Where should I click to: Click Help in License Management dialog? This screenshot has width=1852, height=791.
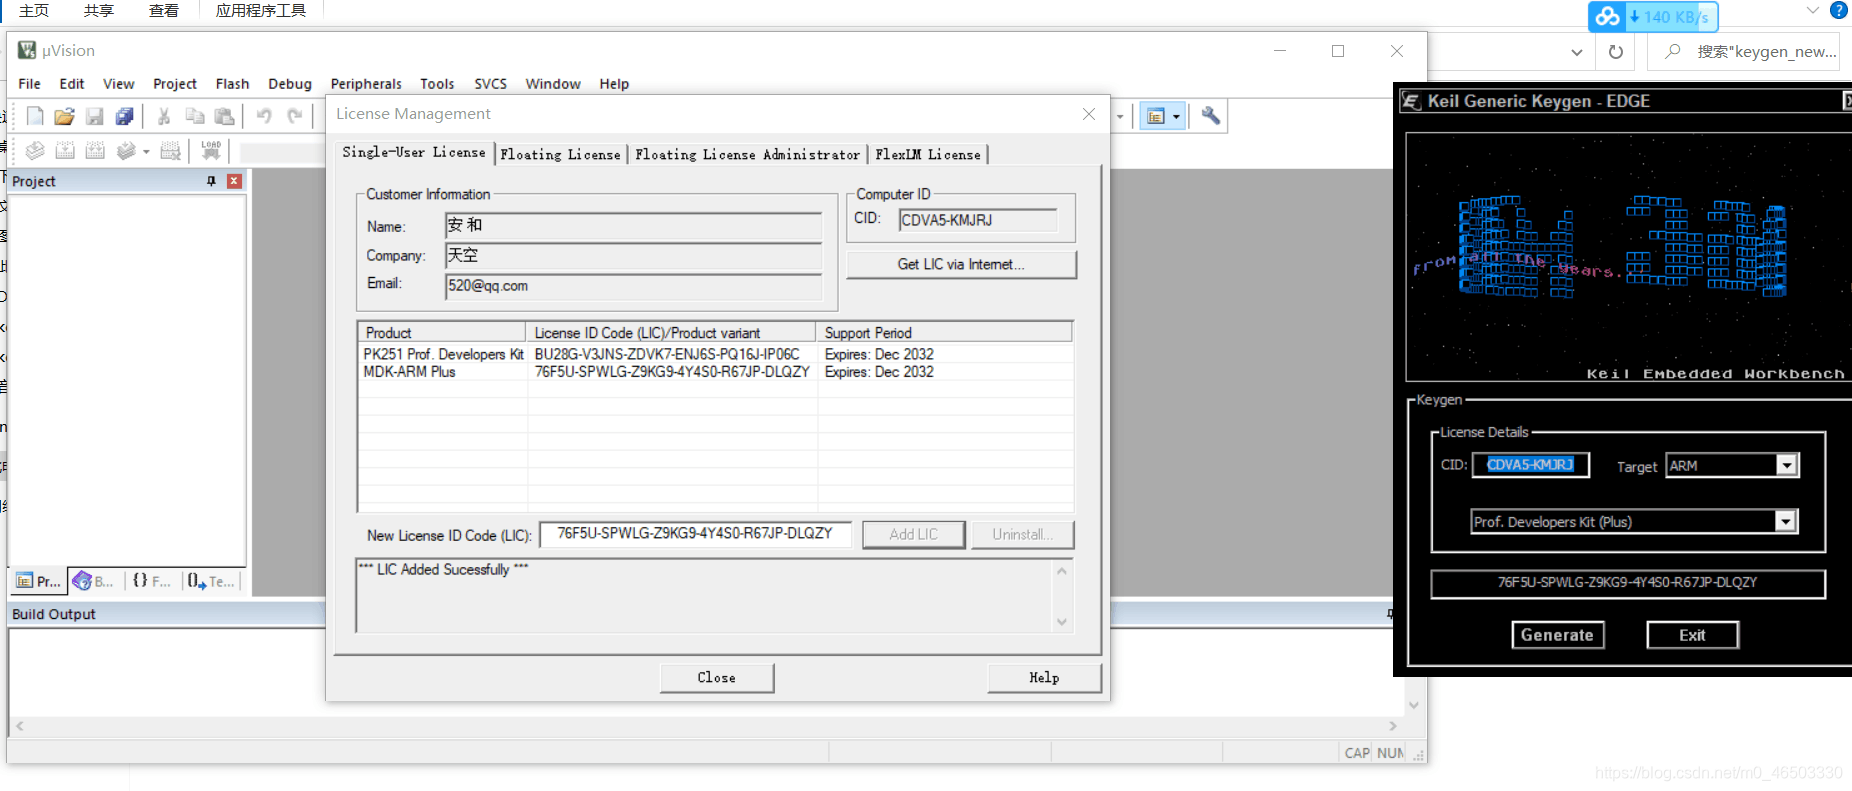(1044, 678)
